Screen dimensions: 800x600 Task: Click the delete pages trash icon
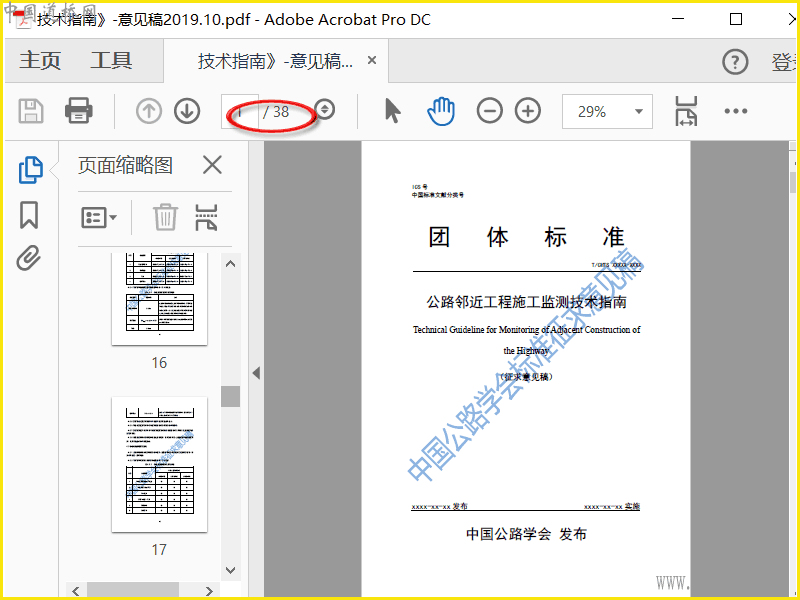coord(165,217)
